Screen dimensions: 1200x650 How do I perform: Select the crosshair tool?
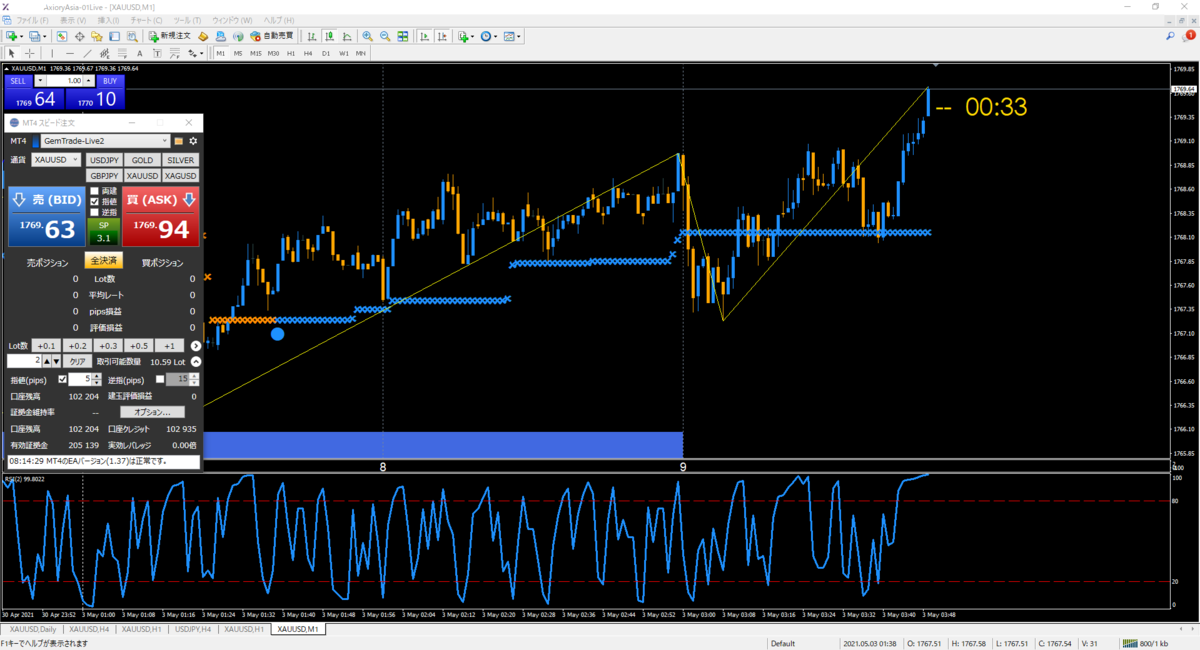[29, 53]
